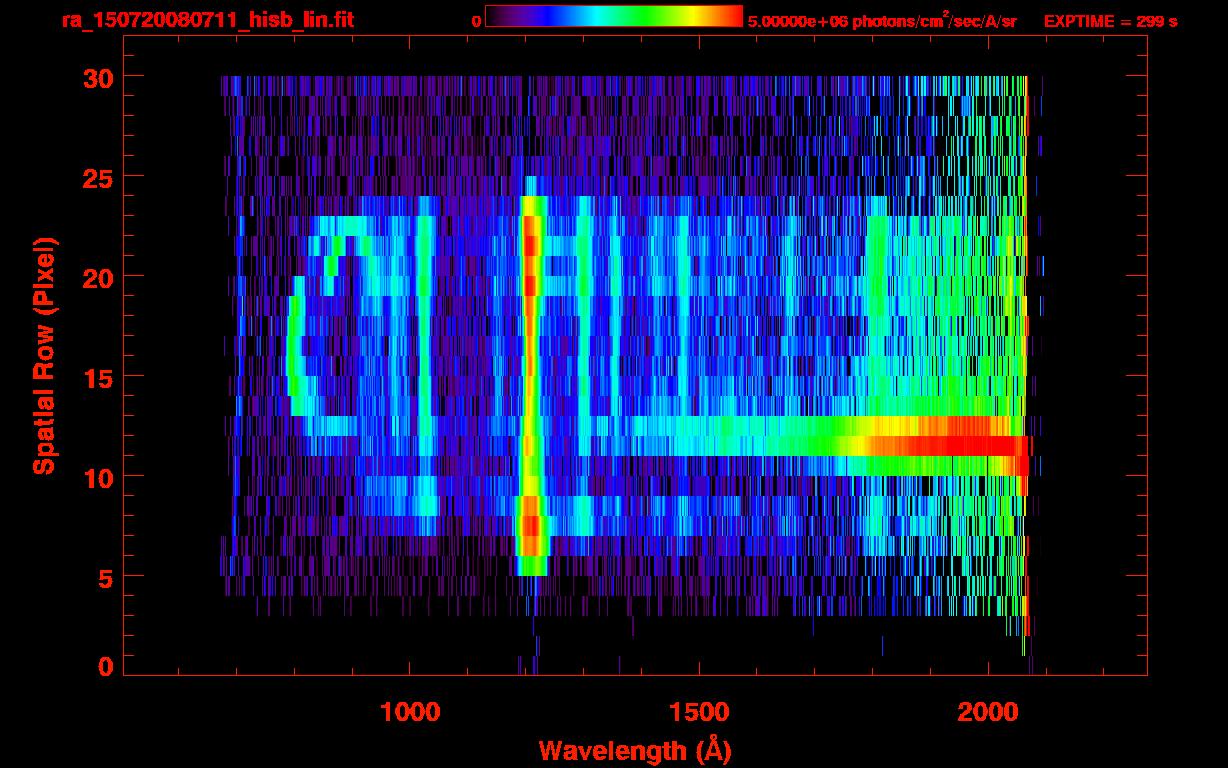Click the colorbar minimum label 0
Viewport: 1228px width, 768px height.
[476, 21]
